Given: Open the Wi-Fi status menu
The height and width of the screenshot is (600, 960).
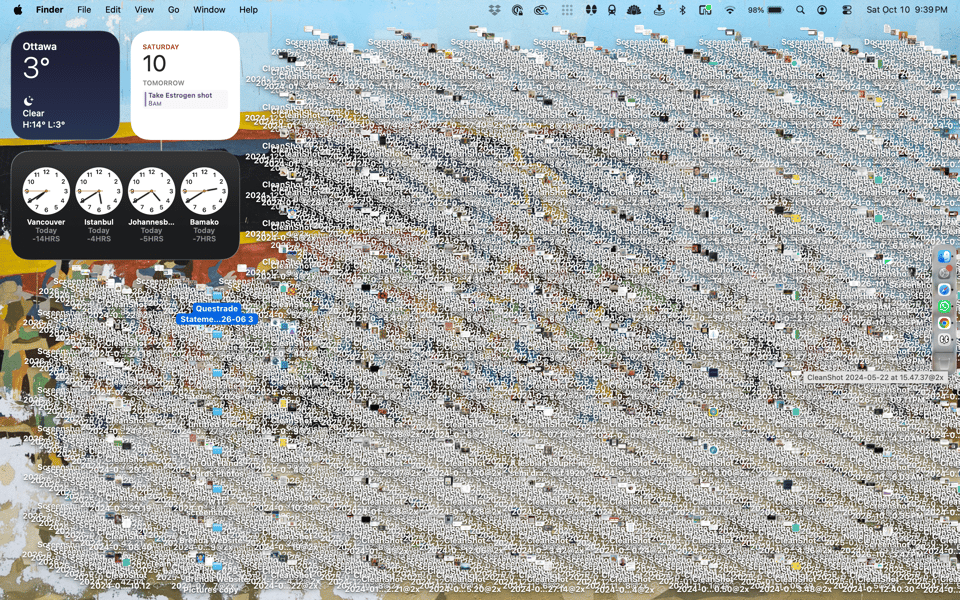Looking at the screenshot, I should (730, 10).
